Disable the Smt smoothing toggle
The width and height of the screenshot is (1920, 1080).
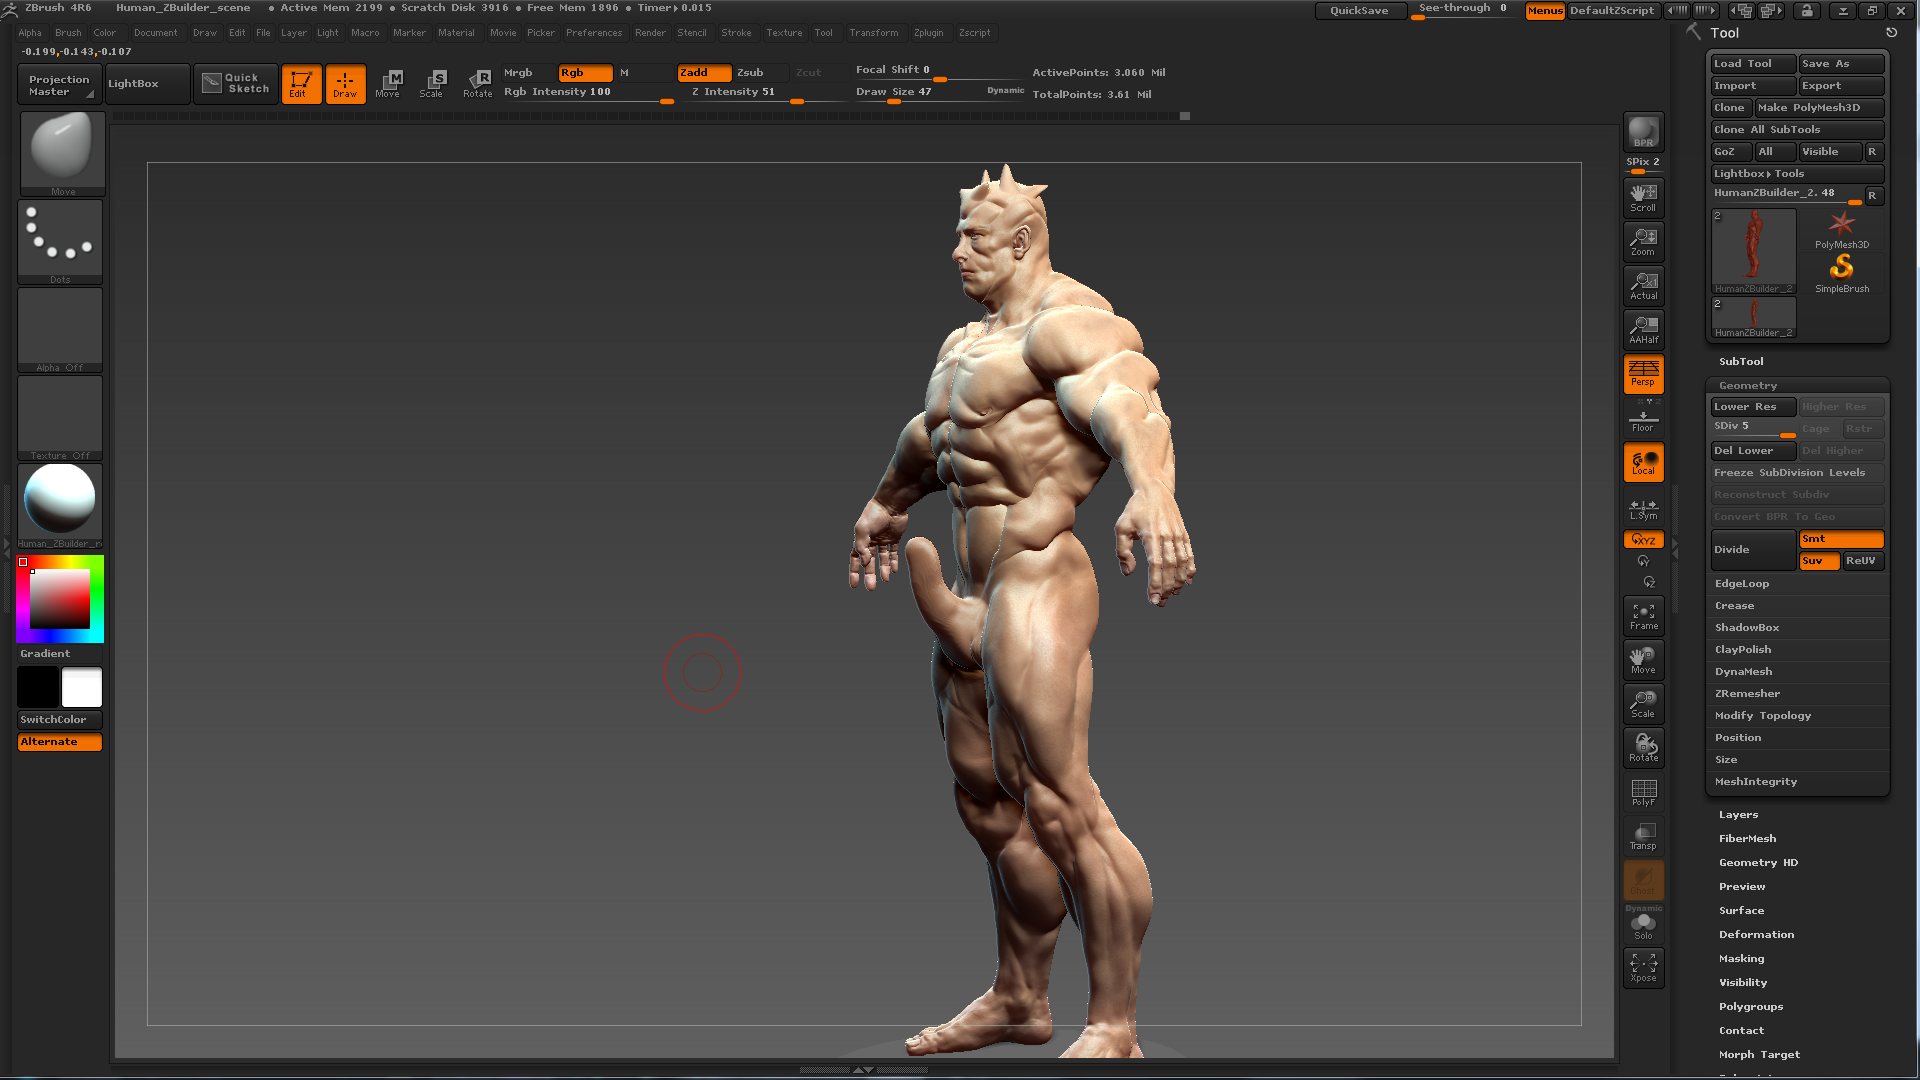tap(1840, 539)
